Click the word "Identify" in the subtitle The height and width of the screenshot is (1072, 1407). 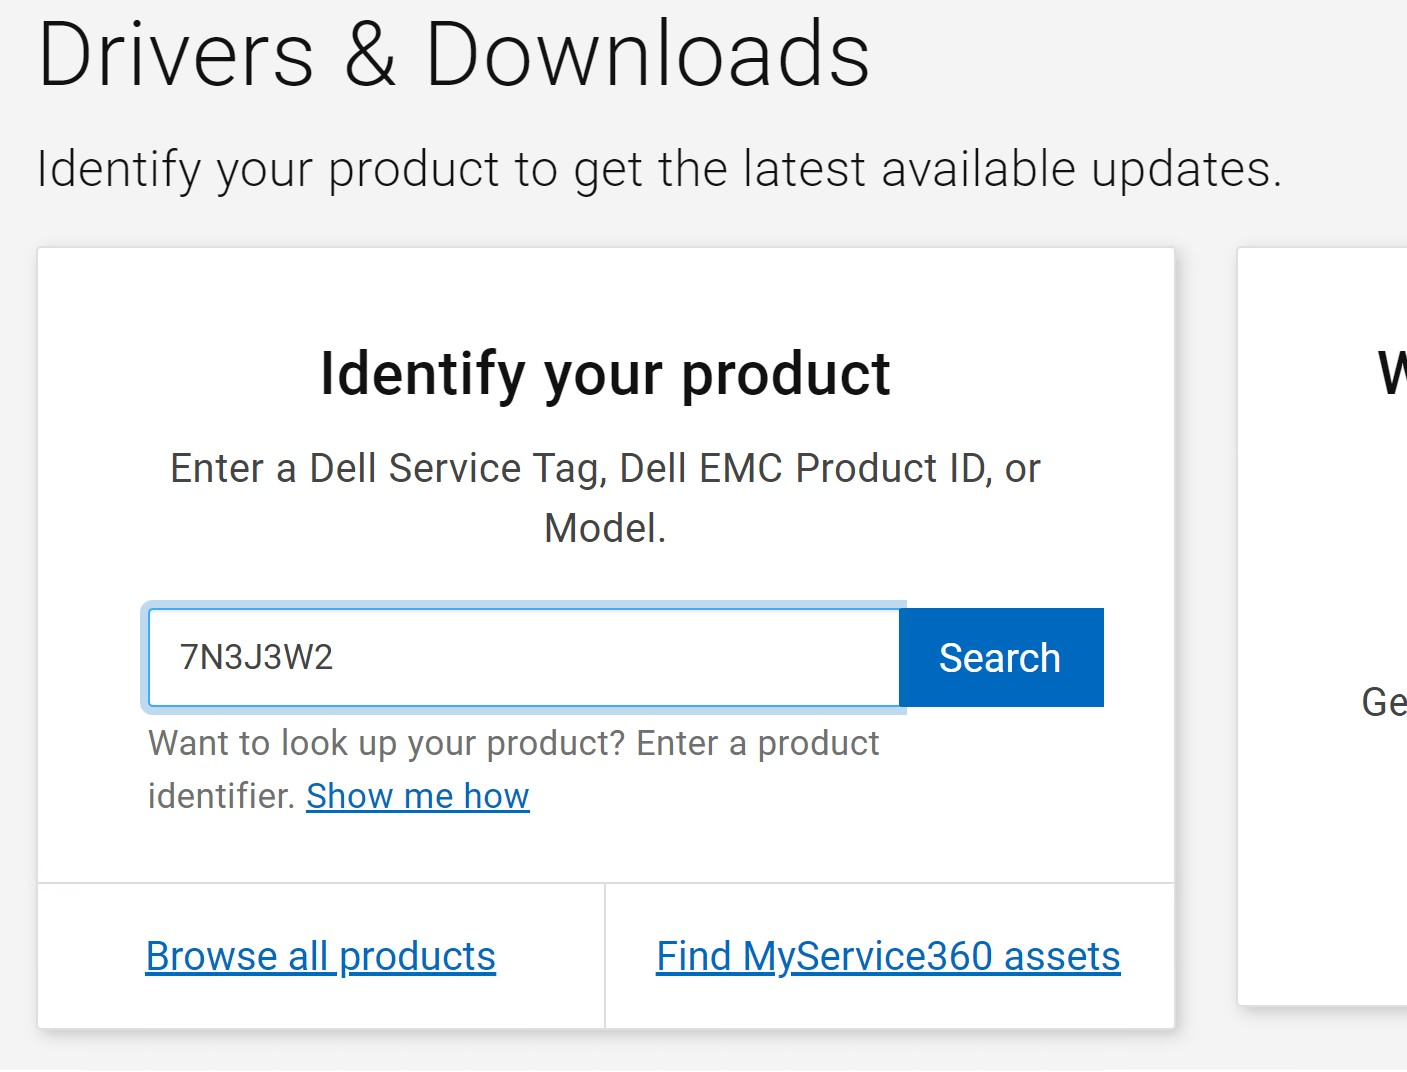(x=119, y=168)
